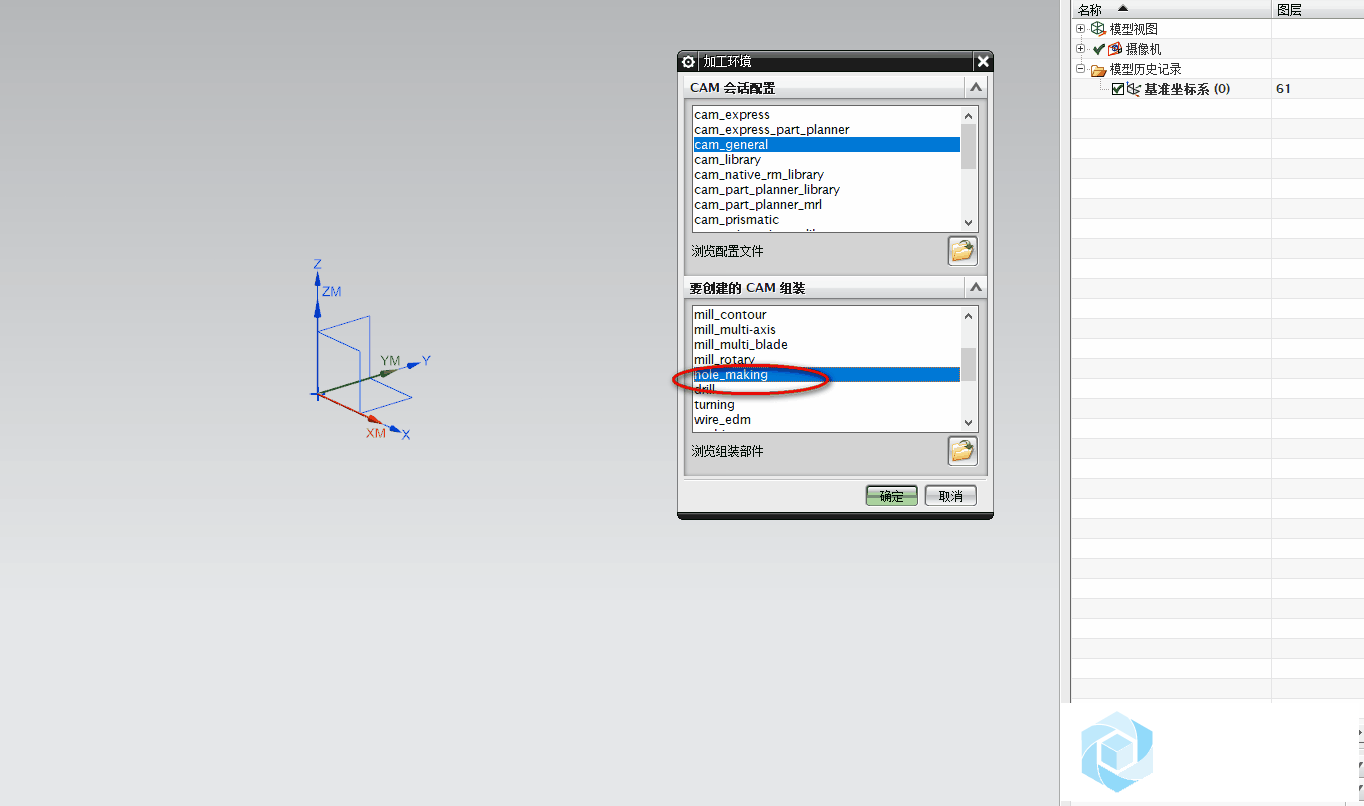The image size is (1364, 806).
Task: Click the 模型视图 node icon
Action: pos(1098,29)
